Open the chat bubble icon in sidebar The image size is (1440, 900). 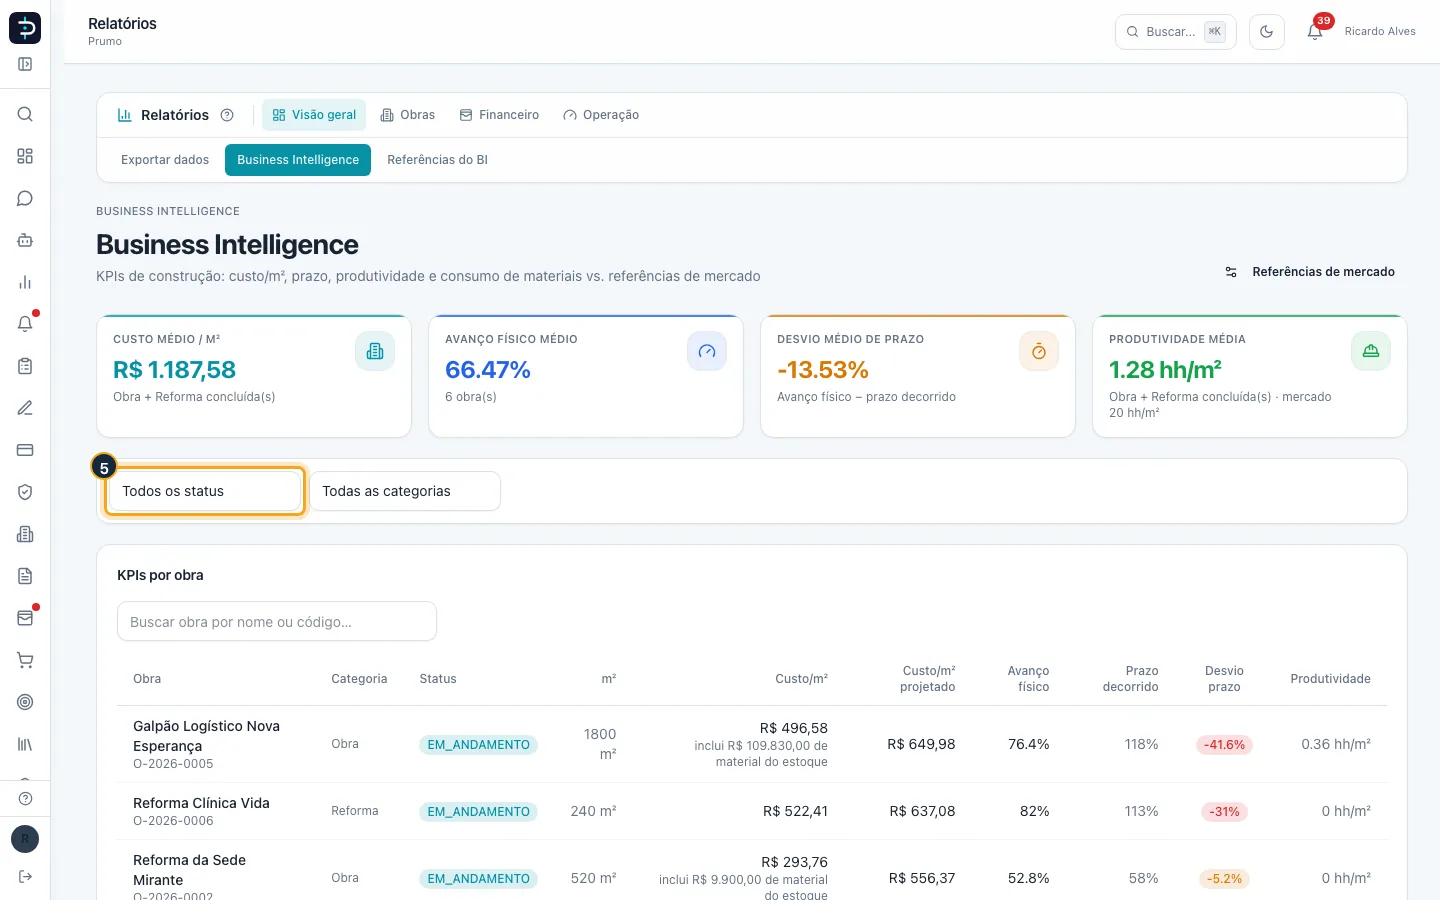(25, 198)
